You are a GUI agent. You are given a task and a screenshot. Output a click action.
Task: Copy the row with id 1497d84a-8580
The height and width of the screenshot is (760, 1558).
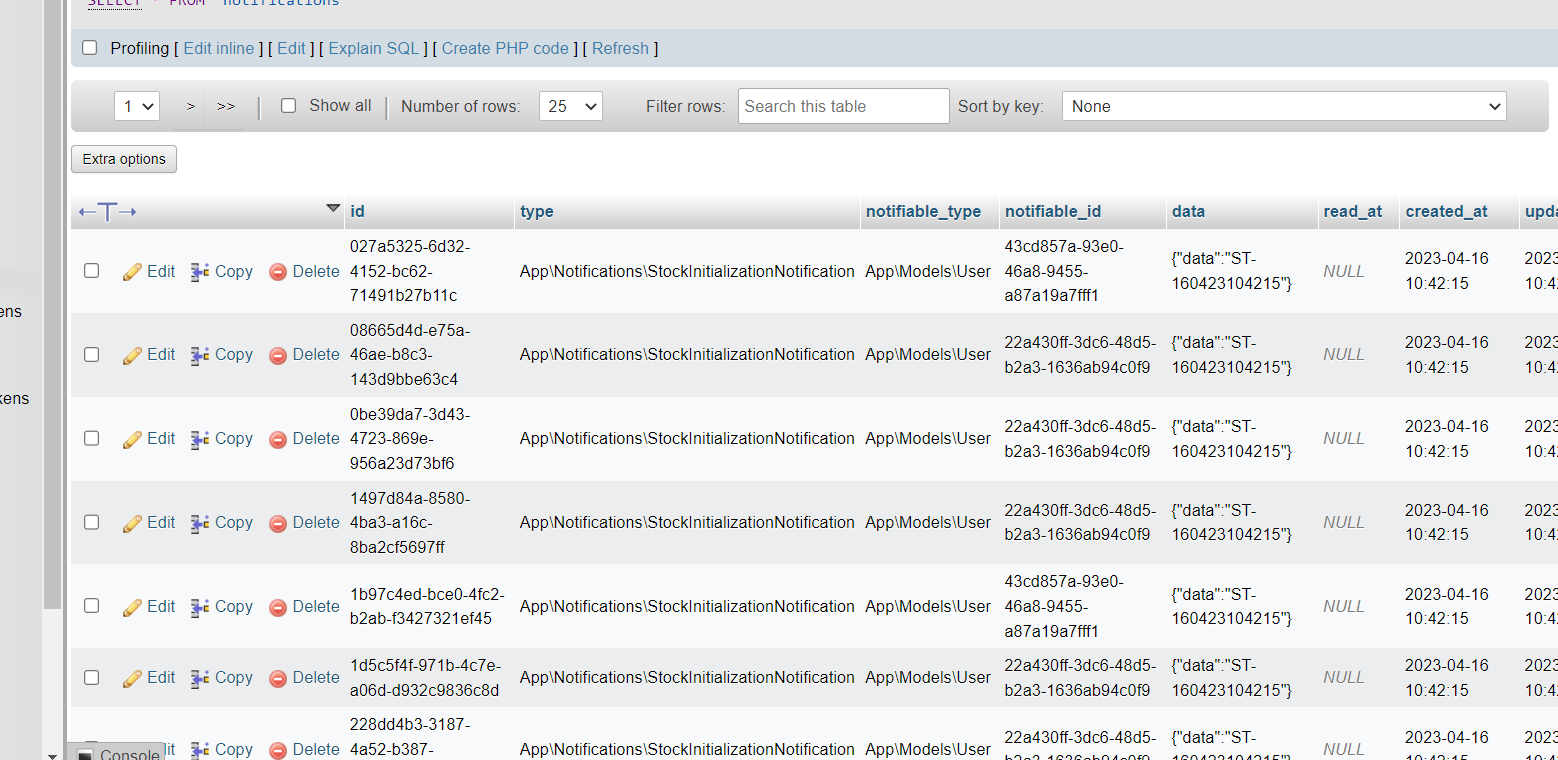pyautogui.click(x=221, y=522)
